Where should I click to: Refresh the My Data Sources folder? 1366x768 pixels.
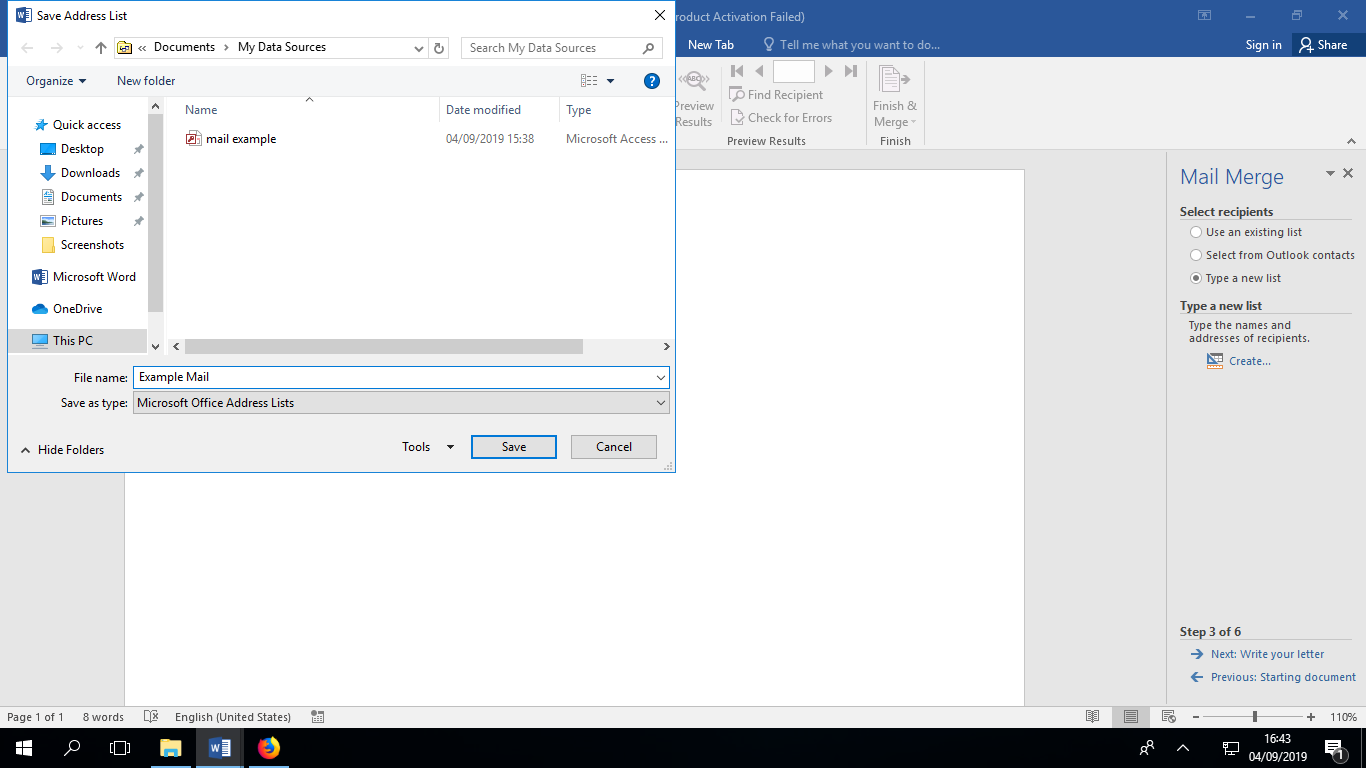439,48
